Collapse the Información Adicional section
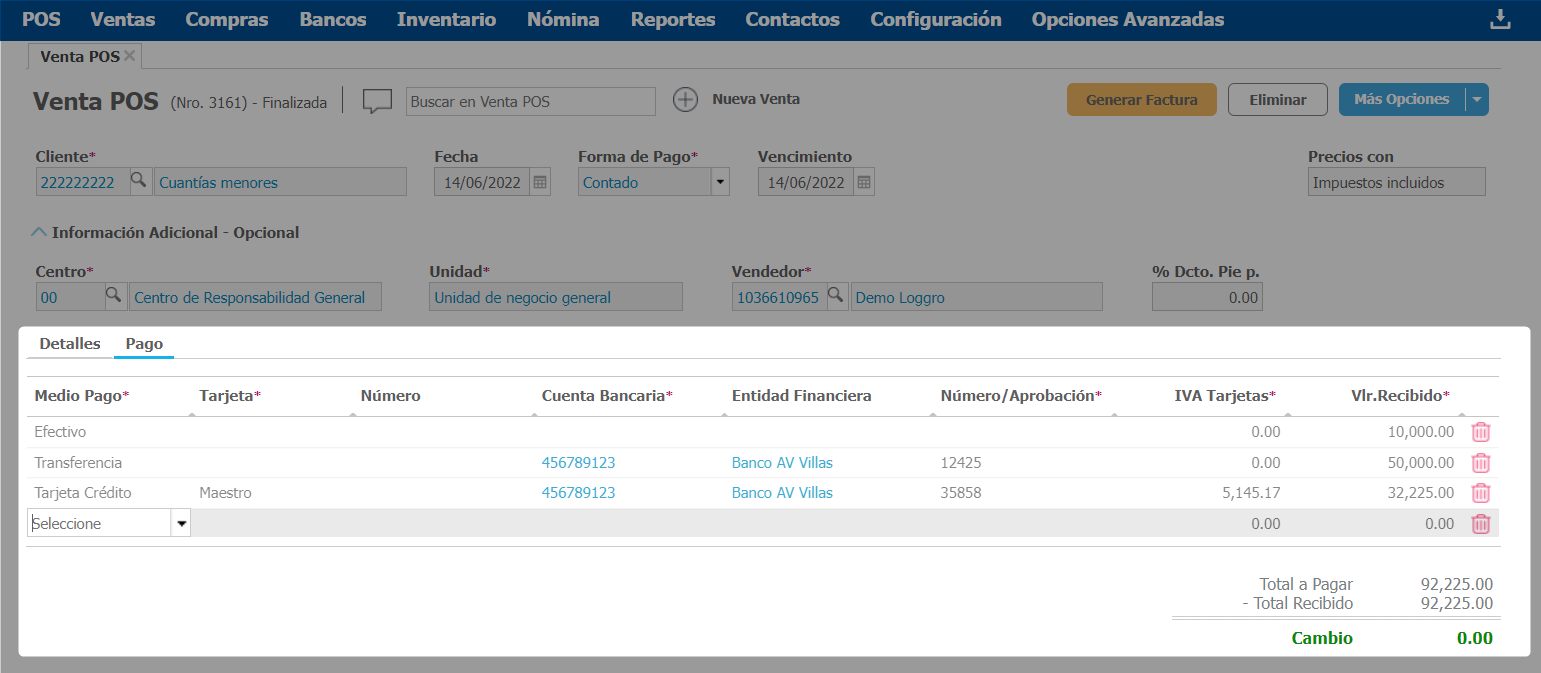 click(39, 232)
